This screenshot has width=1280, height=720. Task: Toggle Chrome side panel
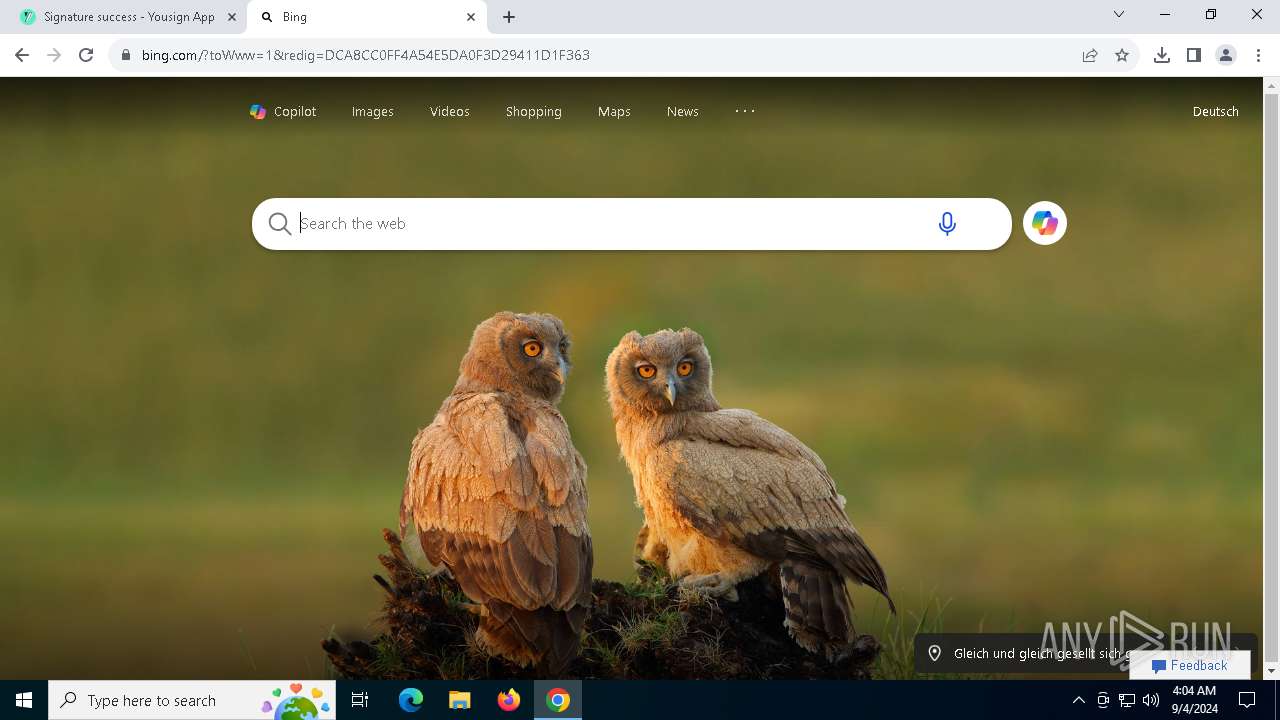1194,55
